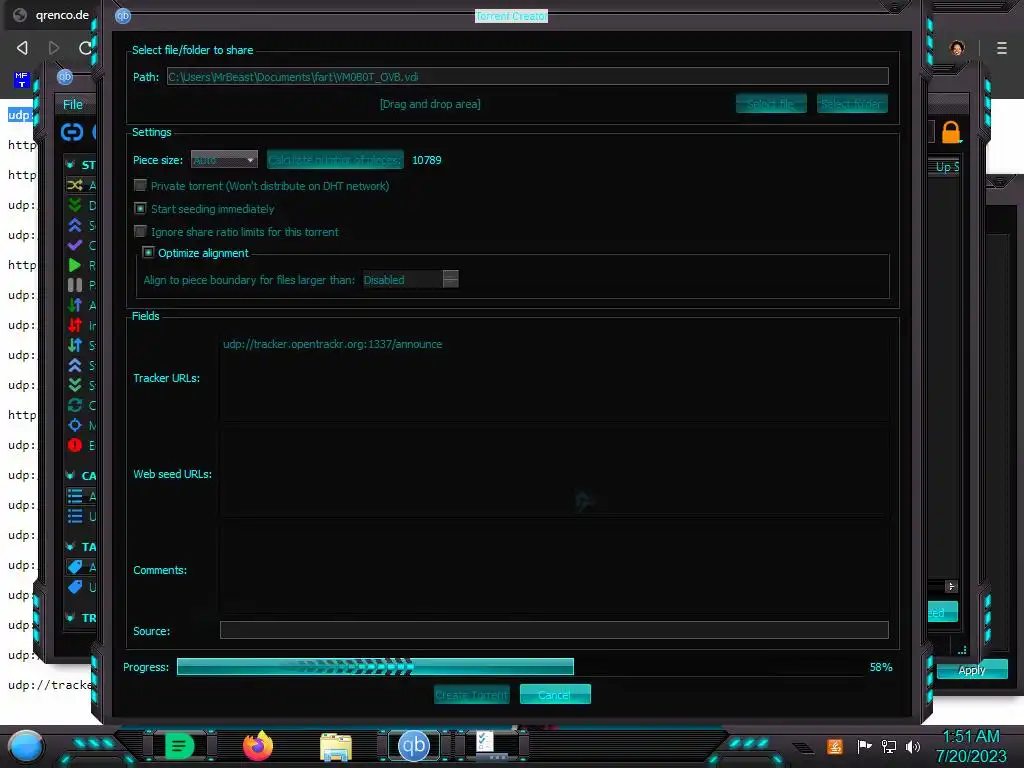The width and height of the screenshot is (1024, 768).
Task: Click the Apply button in background window
Action: [972, 670]
